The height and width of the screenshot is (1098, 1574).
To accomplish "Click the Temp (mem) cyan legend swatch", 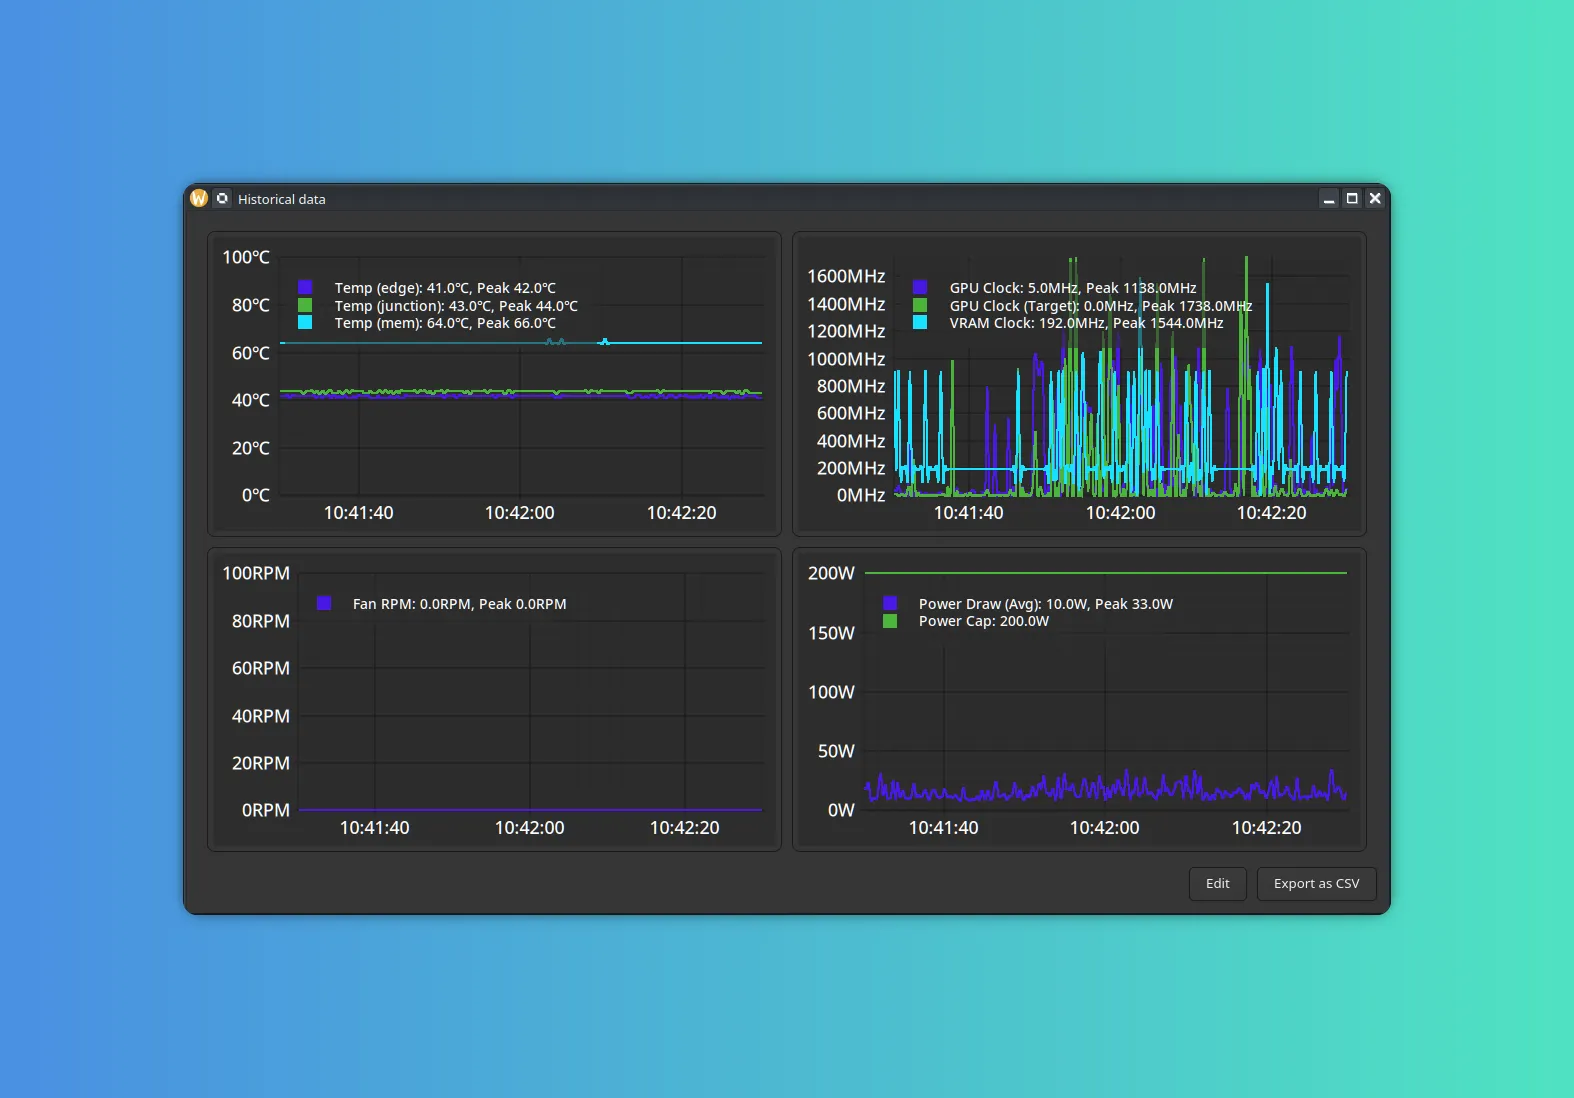I will pyautogui.click(x=305, y=322).
